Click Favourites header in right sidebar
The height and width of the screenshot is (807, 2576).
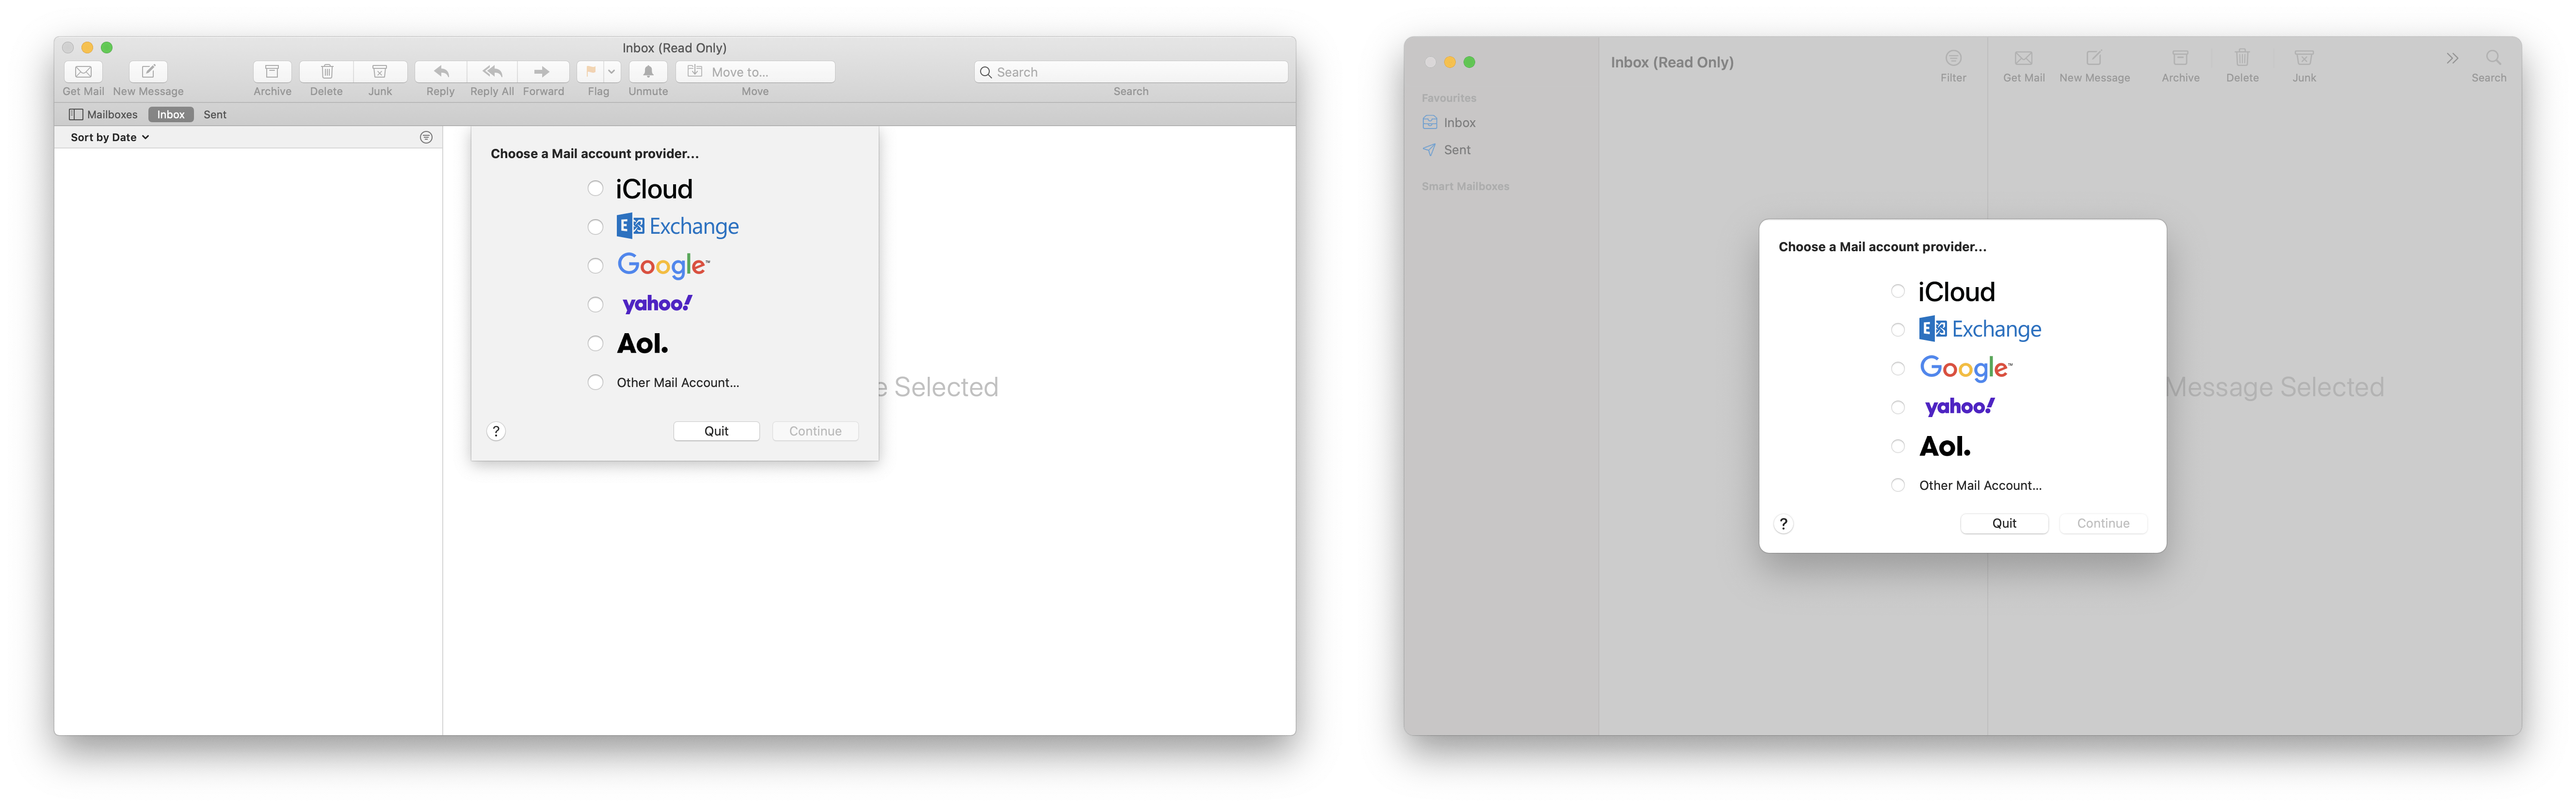[x=1448, y=98]
